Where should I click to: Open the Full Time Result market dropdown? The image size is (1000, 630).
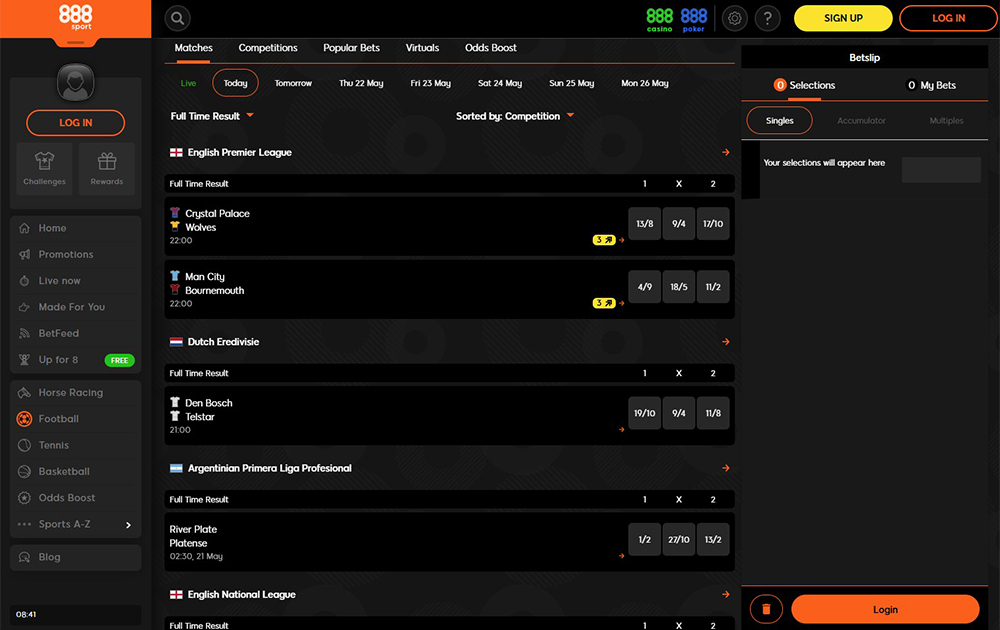(x=212, y=116)
